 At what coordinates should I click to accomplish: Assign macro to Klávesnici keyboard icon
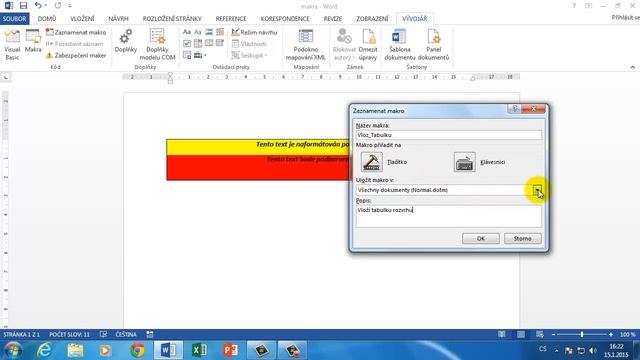(x=464, y=162)
